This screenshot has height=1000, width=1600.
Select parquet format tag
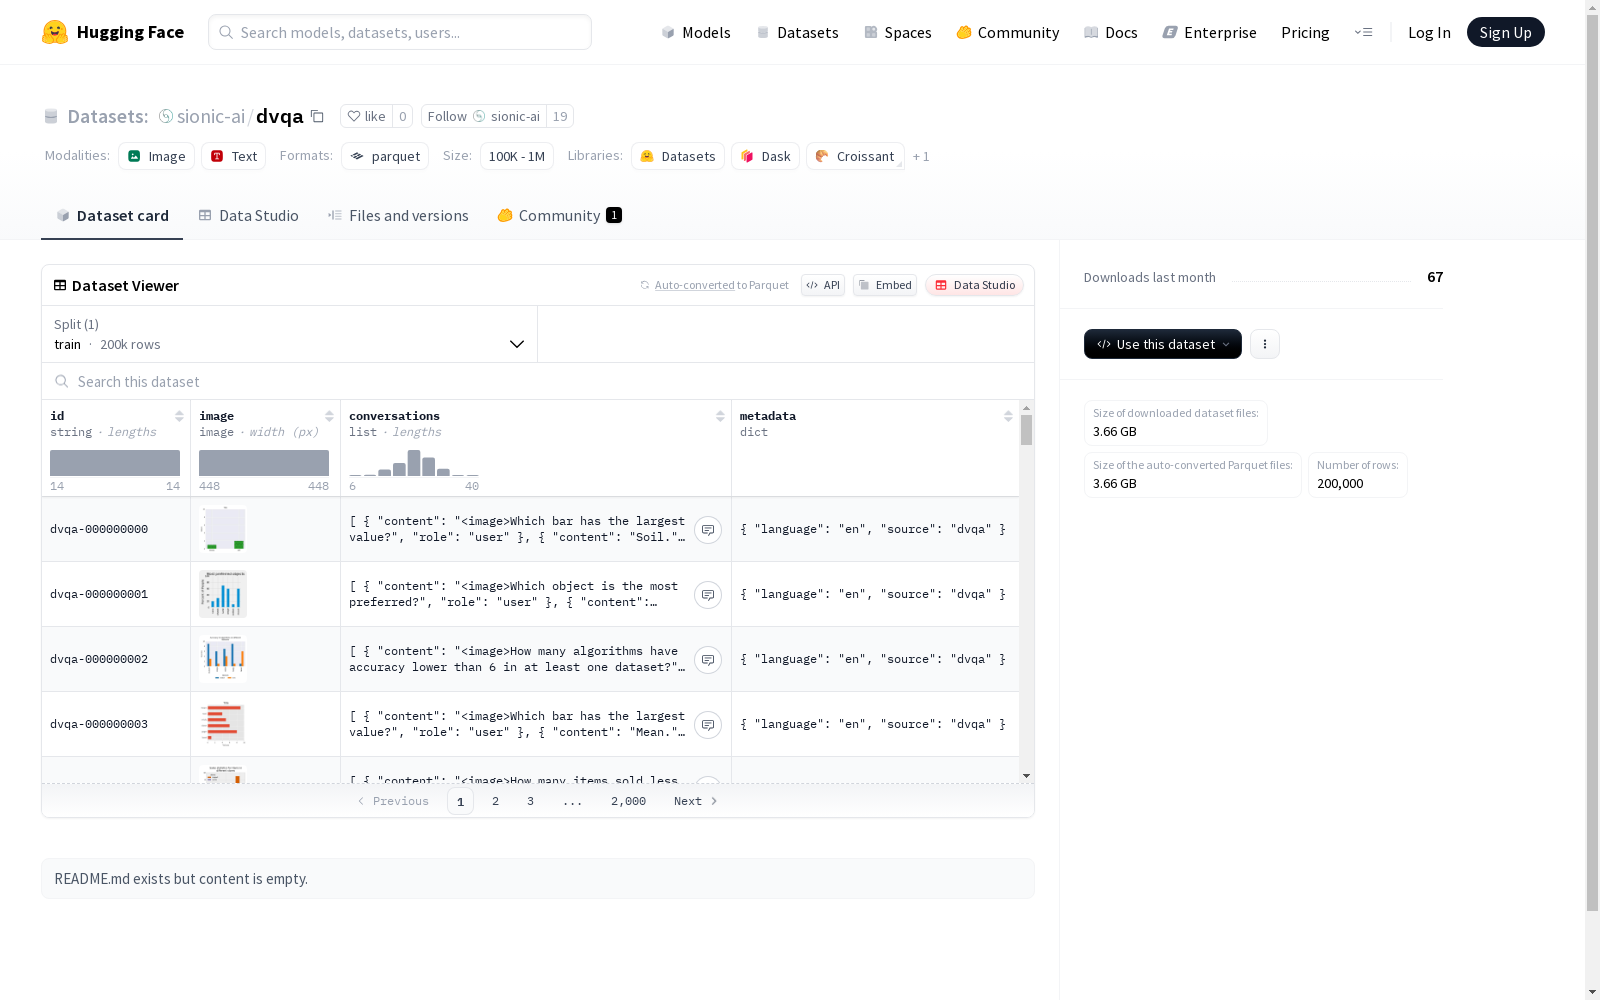[x=385, y=156]
